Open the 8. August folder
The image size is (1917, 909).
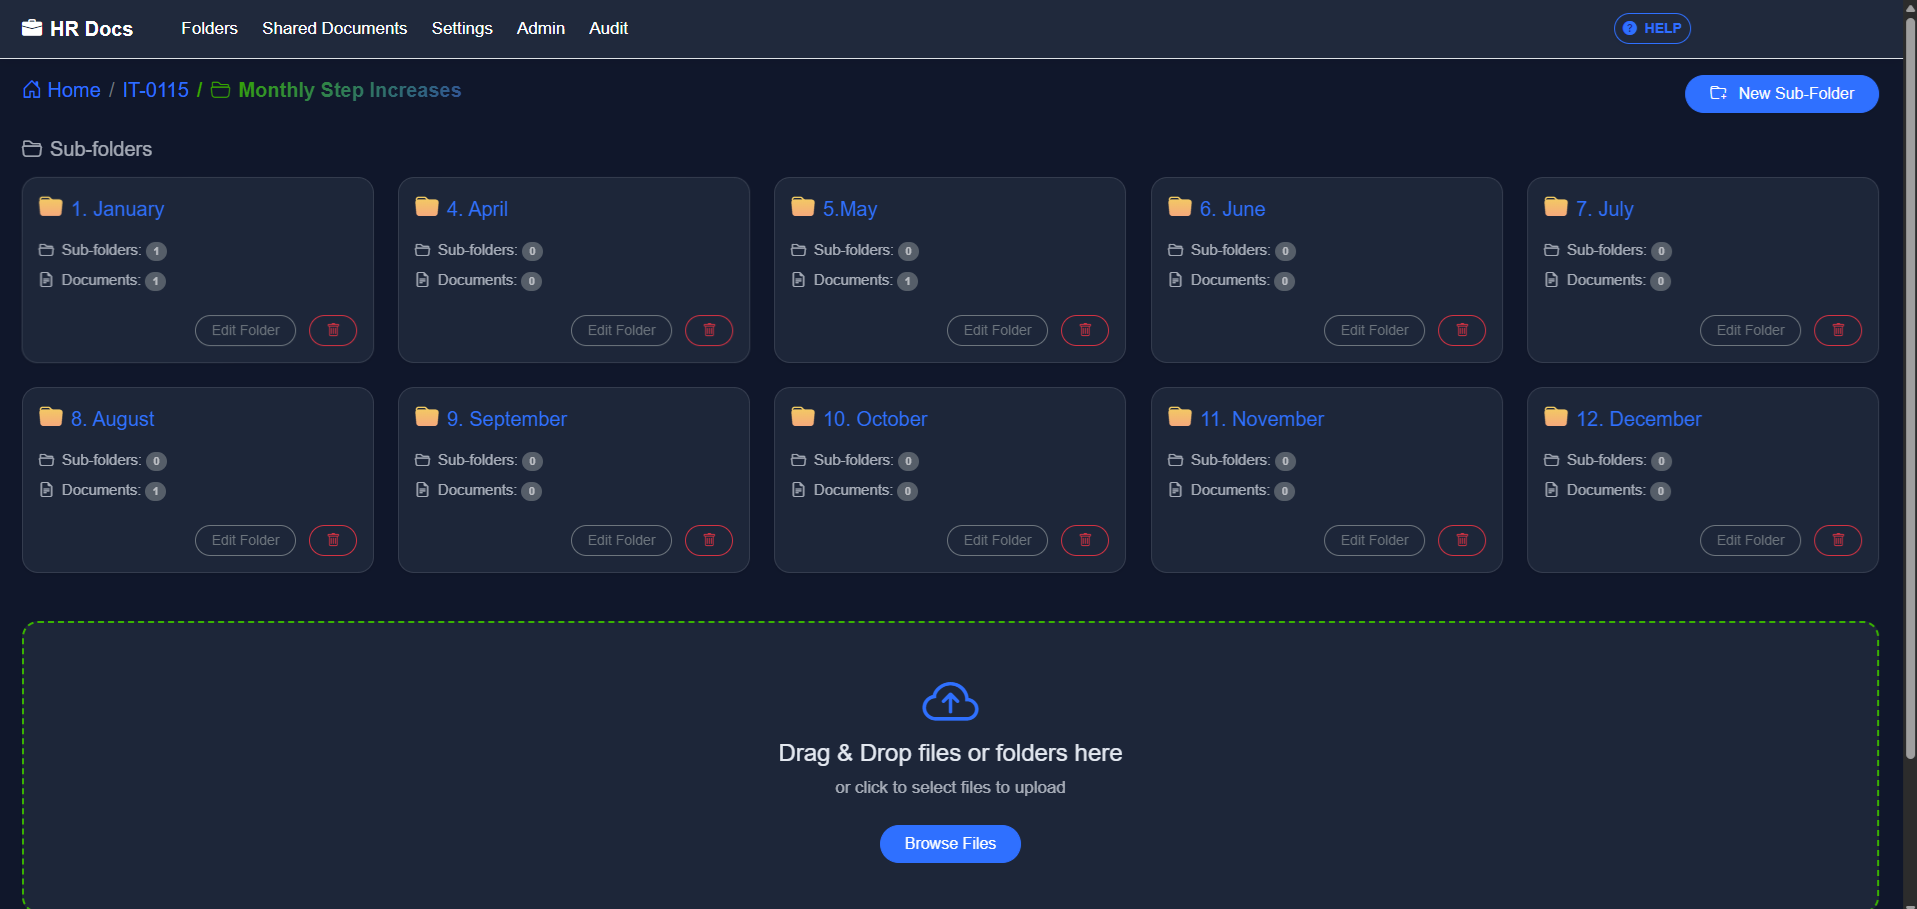tap(112, 419)
